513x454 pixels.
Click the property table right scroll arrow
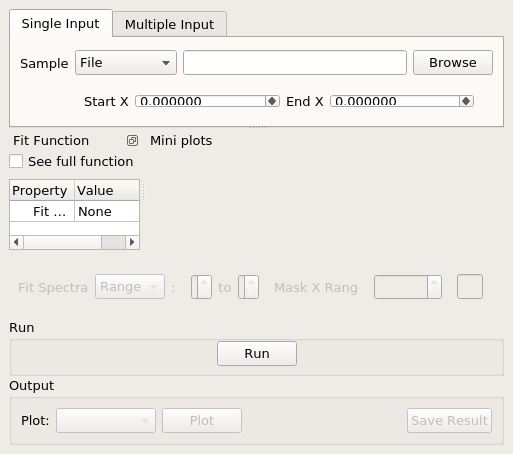(132, 242)
